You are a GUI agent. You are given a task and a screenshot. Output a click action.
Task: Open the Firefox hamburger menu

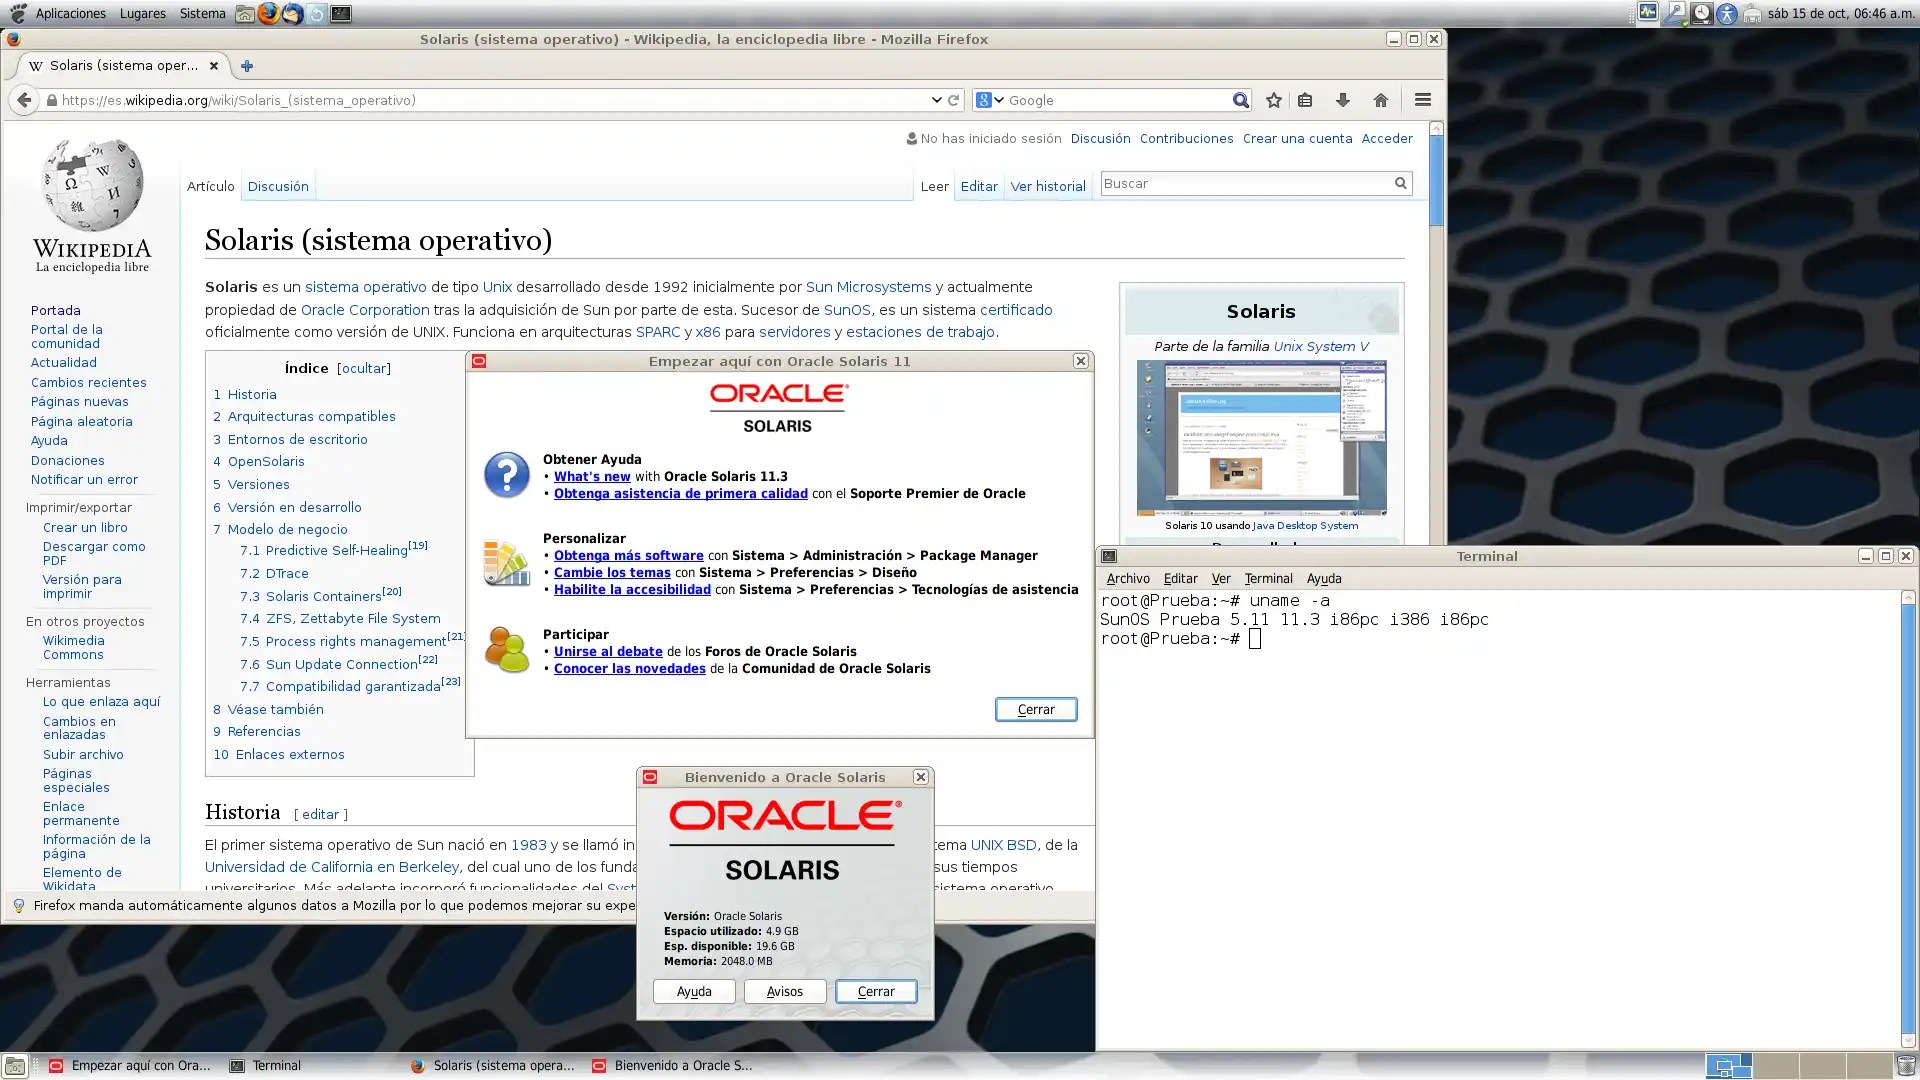(x=1422, y=100)
